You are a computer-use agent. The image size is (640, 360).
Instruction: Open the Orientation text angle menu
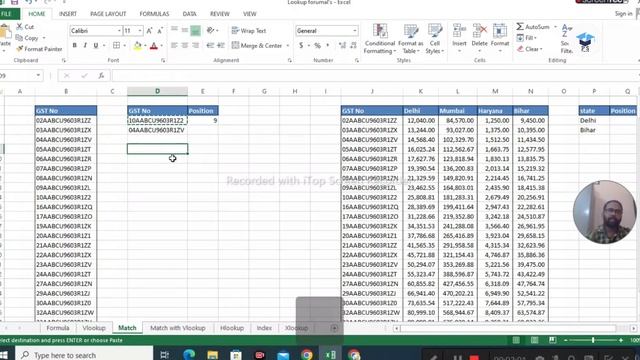[x=211, y=30]
